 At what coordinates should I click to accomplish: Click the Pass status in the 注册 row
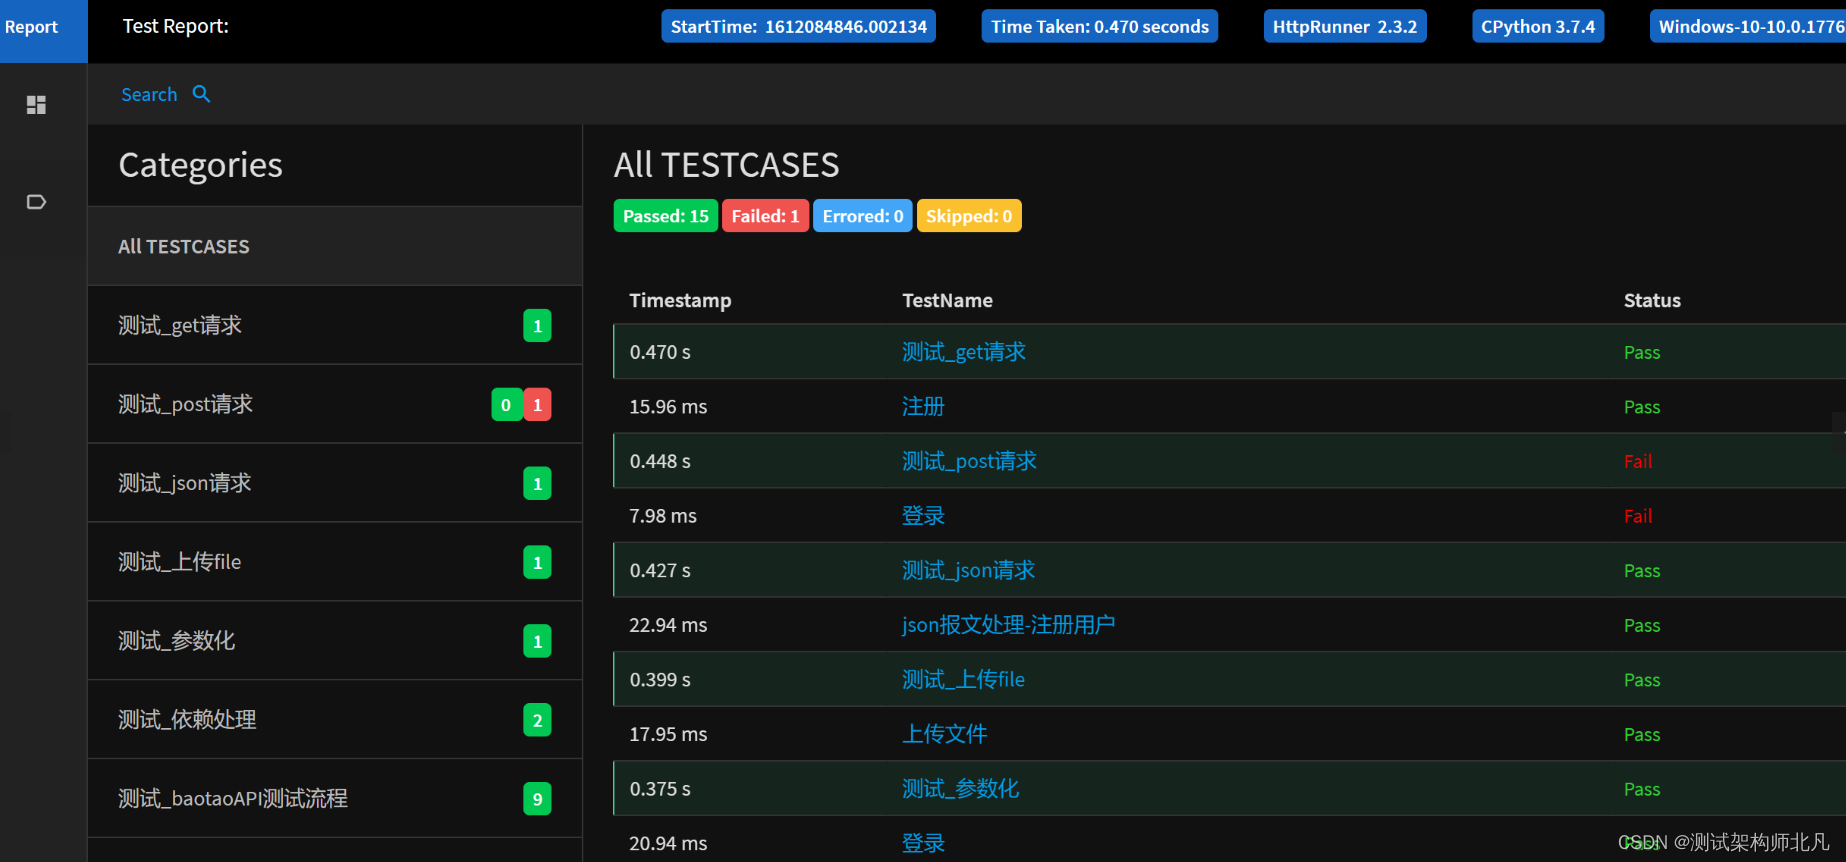click(1642, 407)
